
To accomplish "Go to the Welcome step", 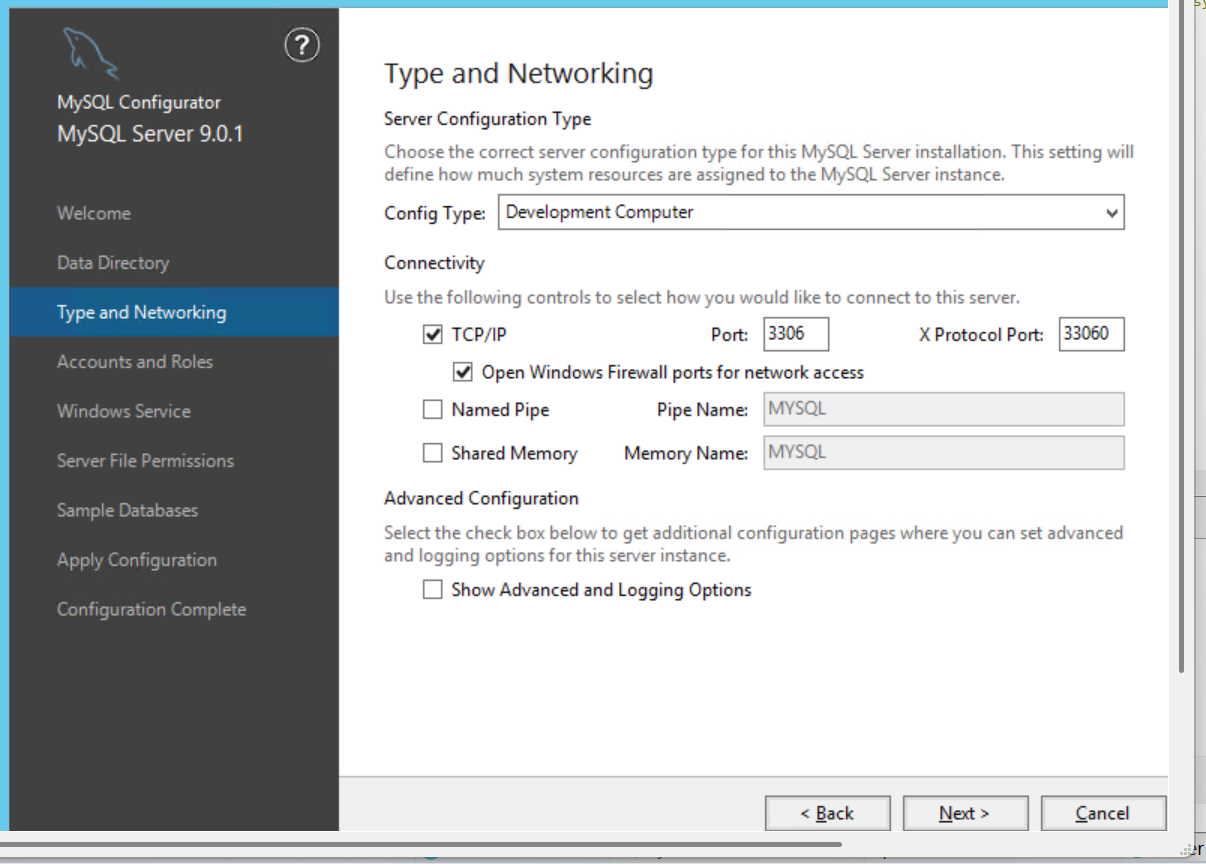I will pos(94,213).
